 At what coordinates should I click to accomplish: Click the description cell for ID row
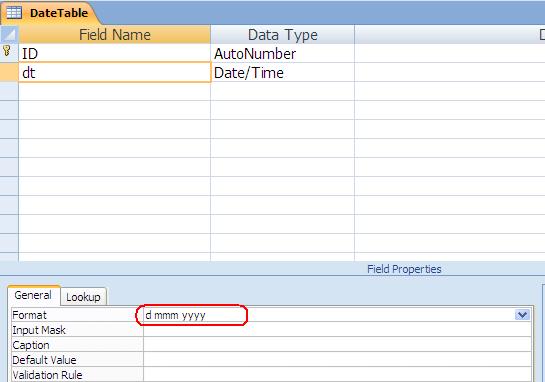(x=450, y=54)
